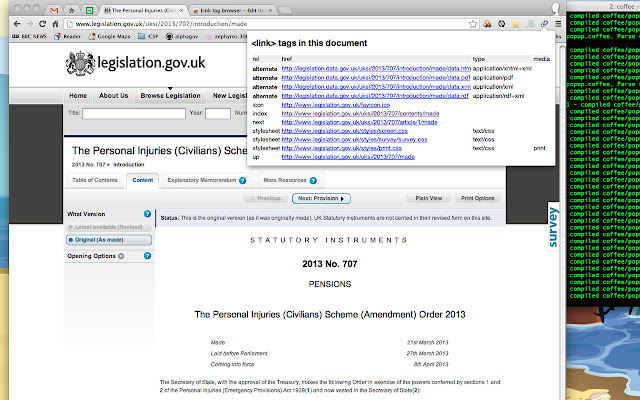Open the Home navigation item
Image resolution: width=640 pixels, height=400 pixels.
tap(78, 96)
